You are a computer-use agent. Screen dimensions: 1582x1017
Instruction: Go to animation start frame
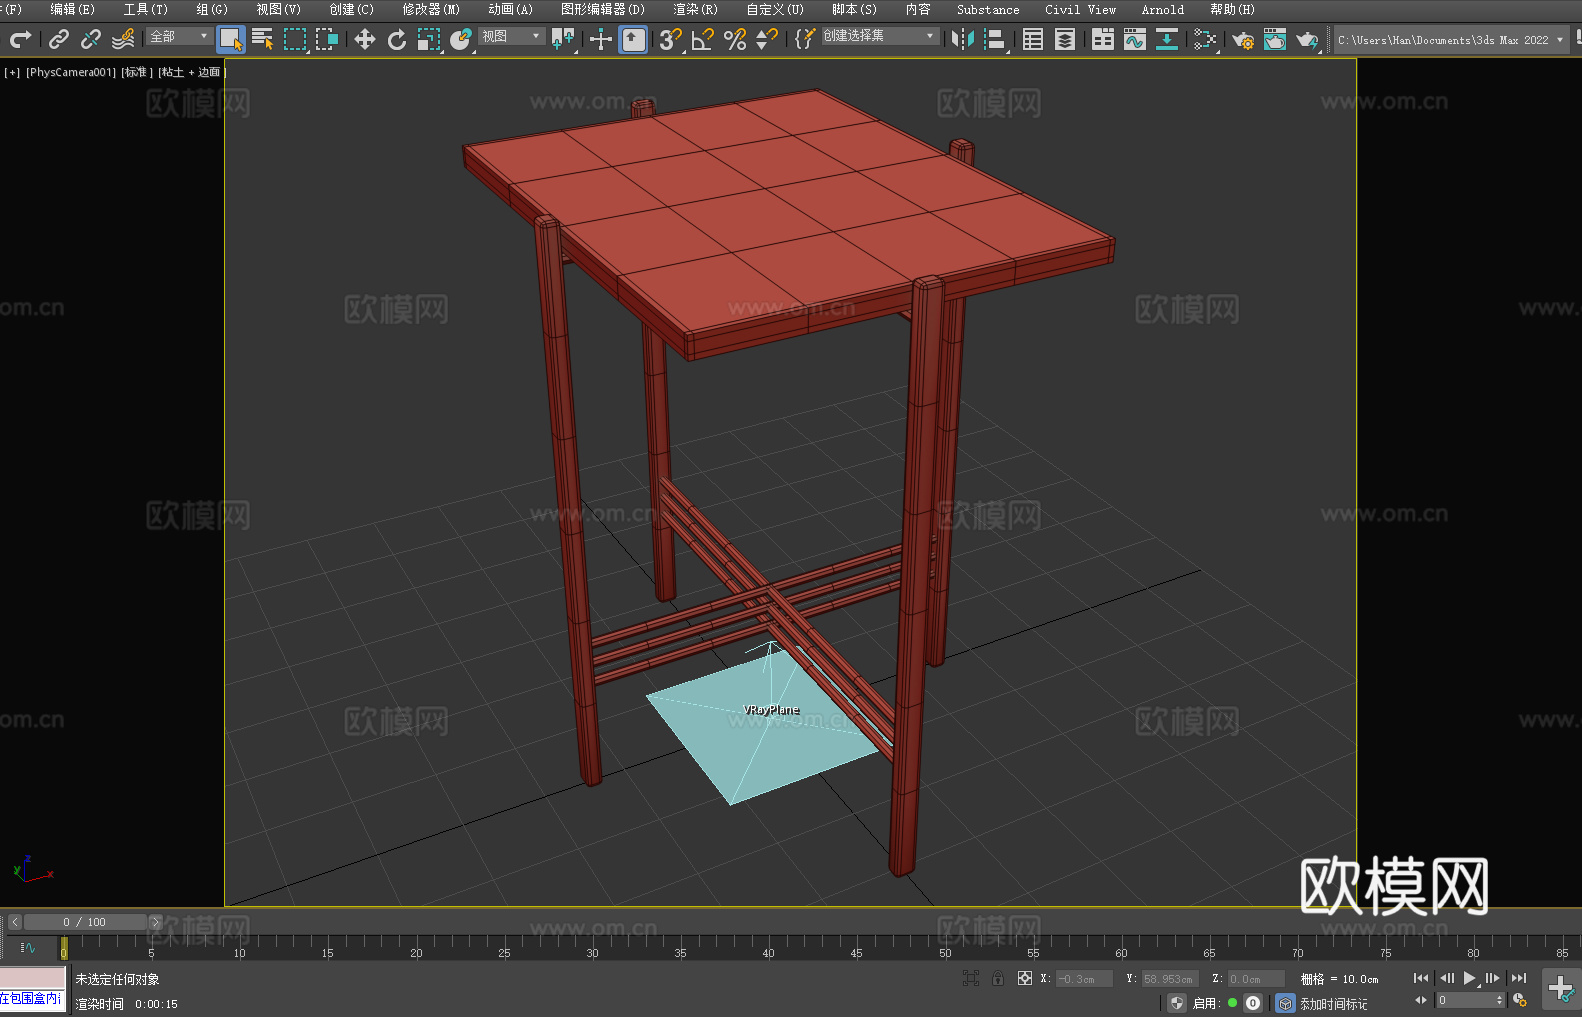[x=1421, y=978]
